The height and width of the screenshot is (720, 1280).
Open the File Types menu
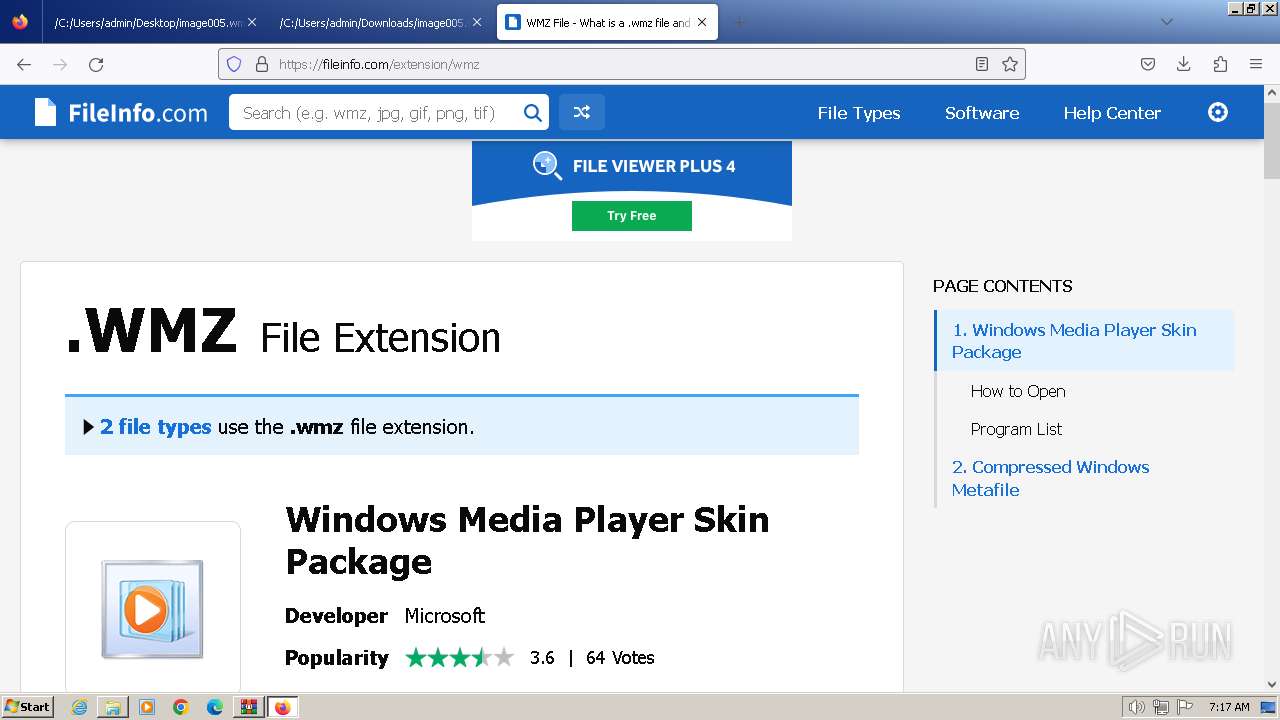pos(859,113)
